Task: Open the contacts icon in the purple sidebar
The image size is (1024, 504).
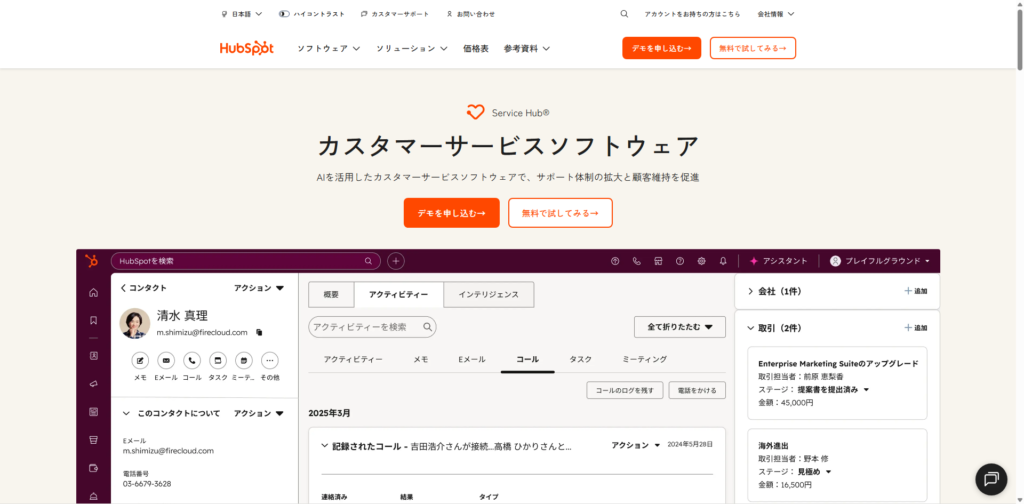Action: coord(93,356)
